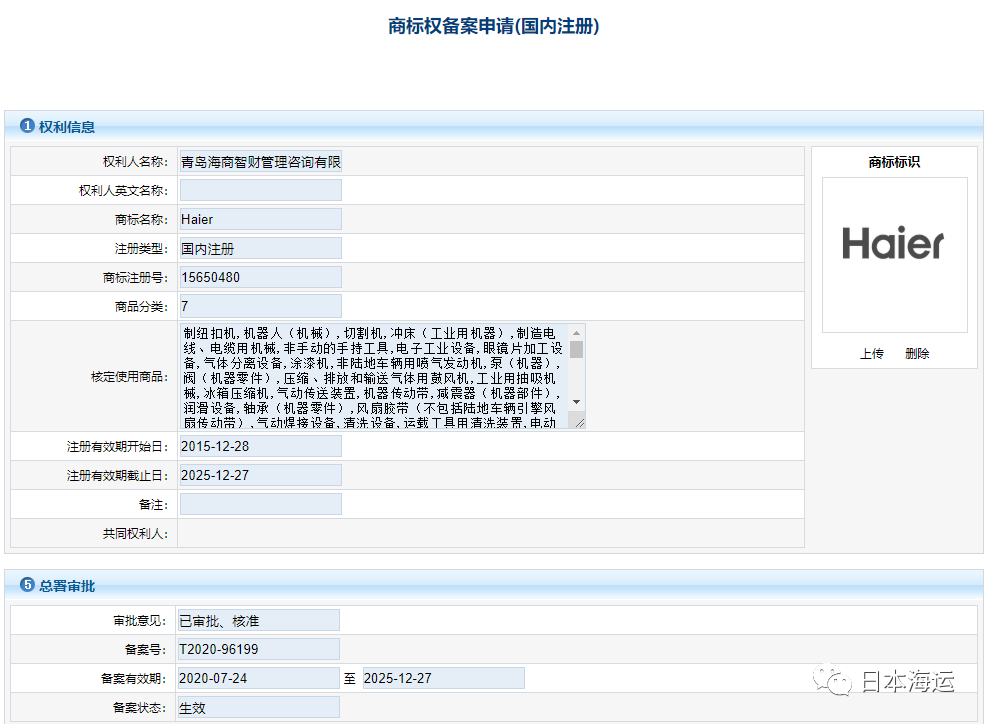Click the 权利人名称 input field
986x724 pixels.
[260, 162]
